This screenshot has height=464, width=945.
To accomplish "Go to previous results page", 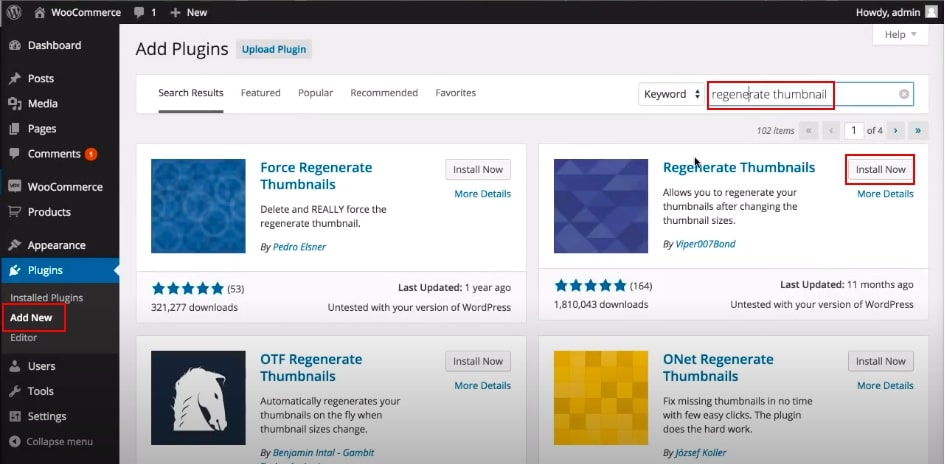I will [x=831, y=130].
